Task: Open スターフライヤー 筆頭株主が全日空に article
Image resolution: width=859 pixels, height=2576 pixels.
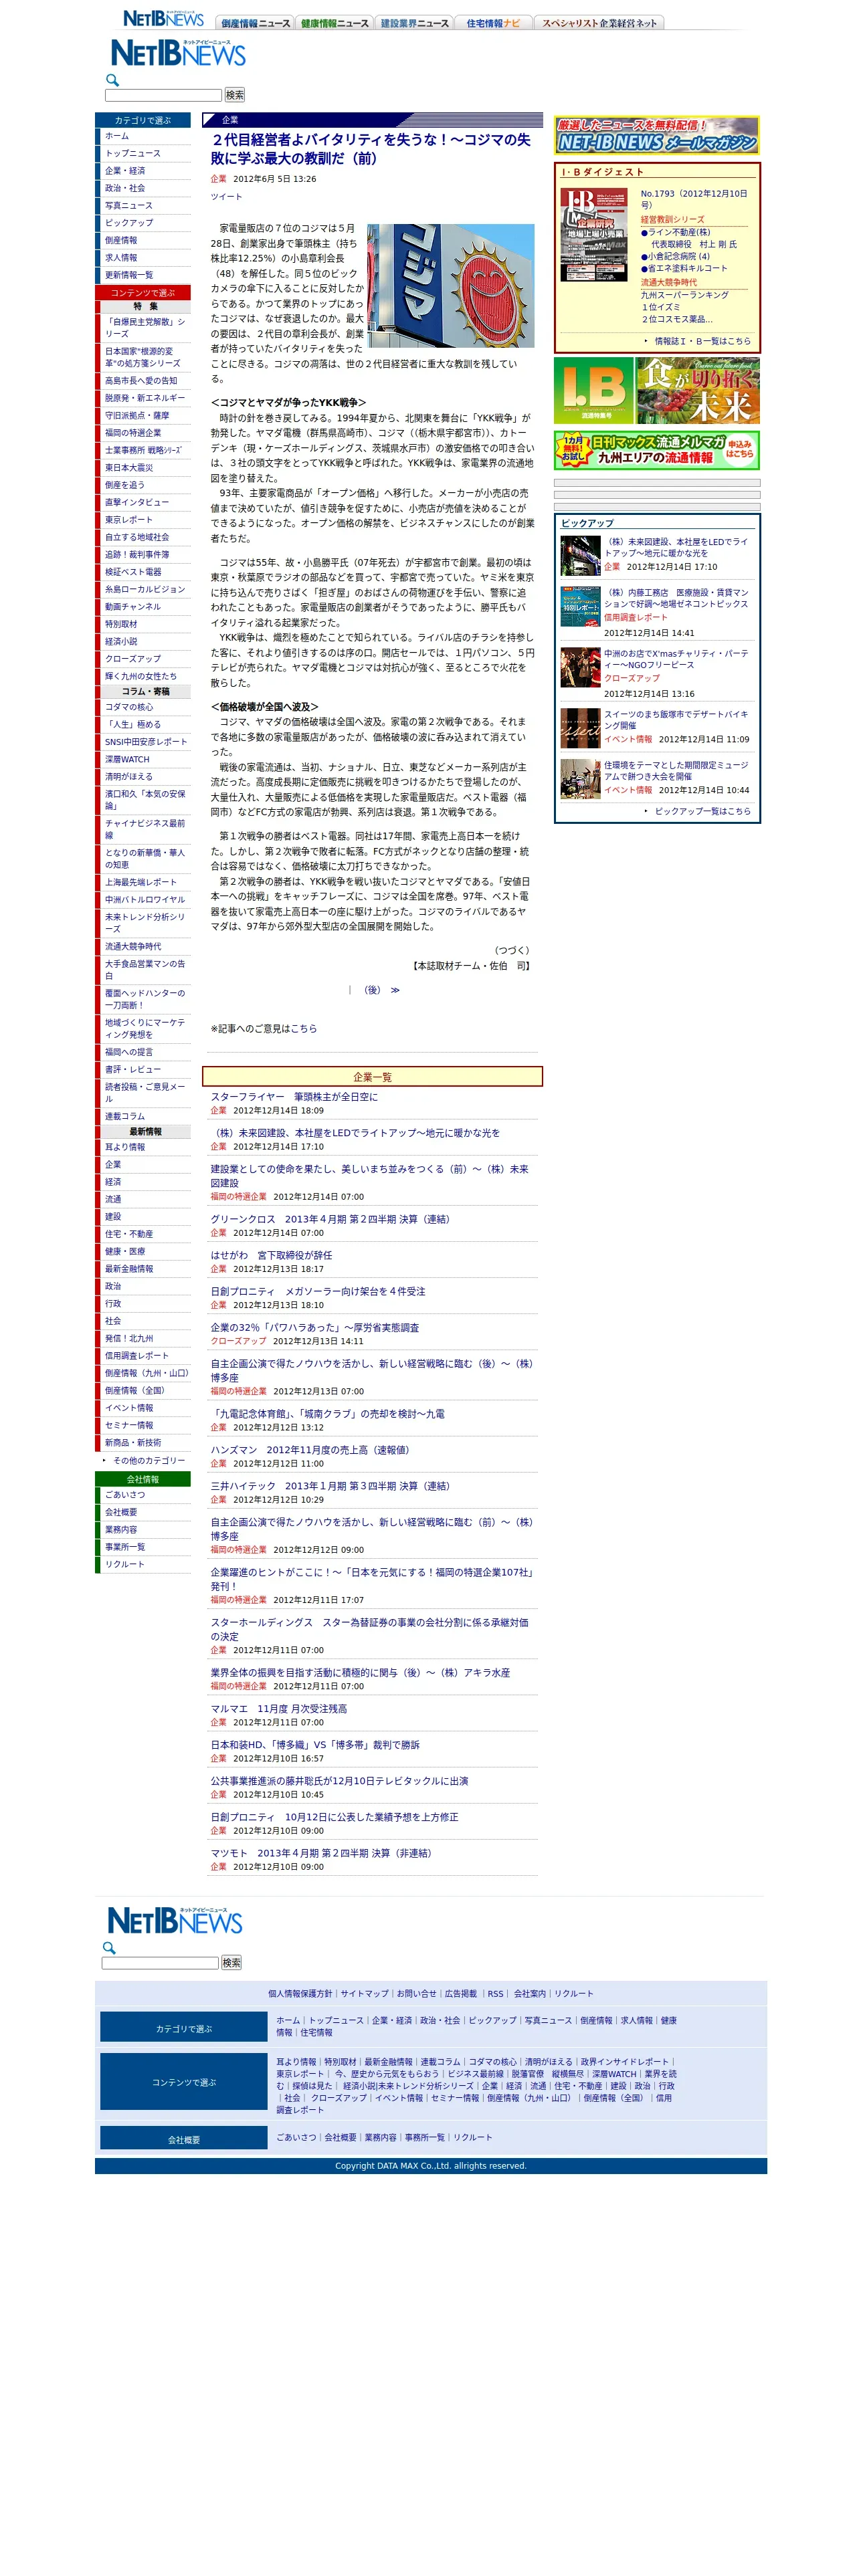Action: click(294, 1097)
